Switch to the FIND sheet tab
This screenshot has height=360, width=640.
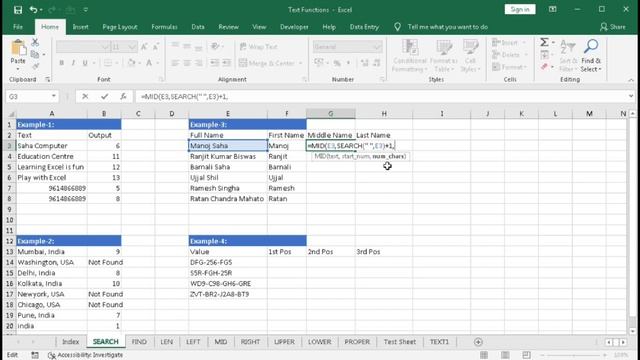click(139, 342)
